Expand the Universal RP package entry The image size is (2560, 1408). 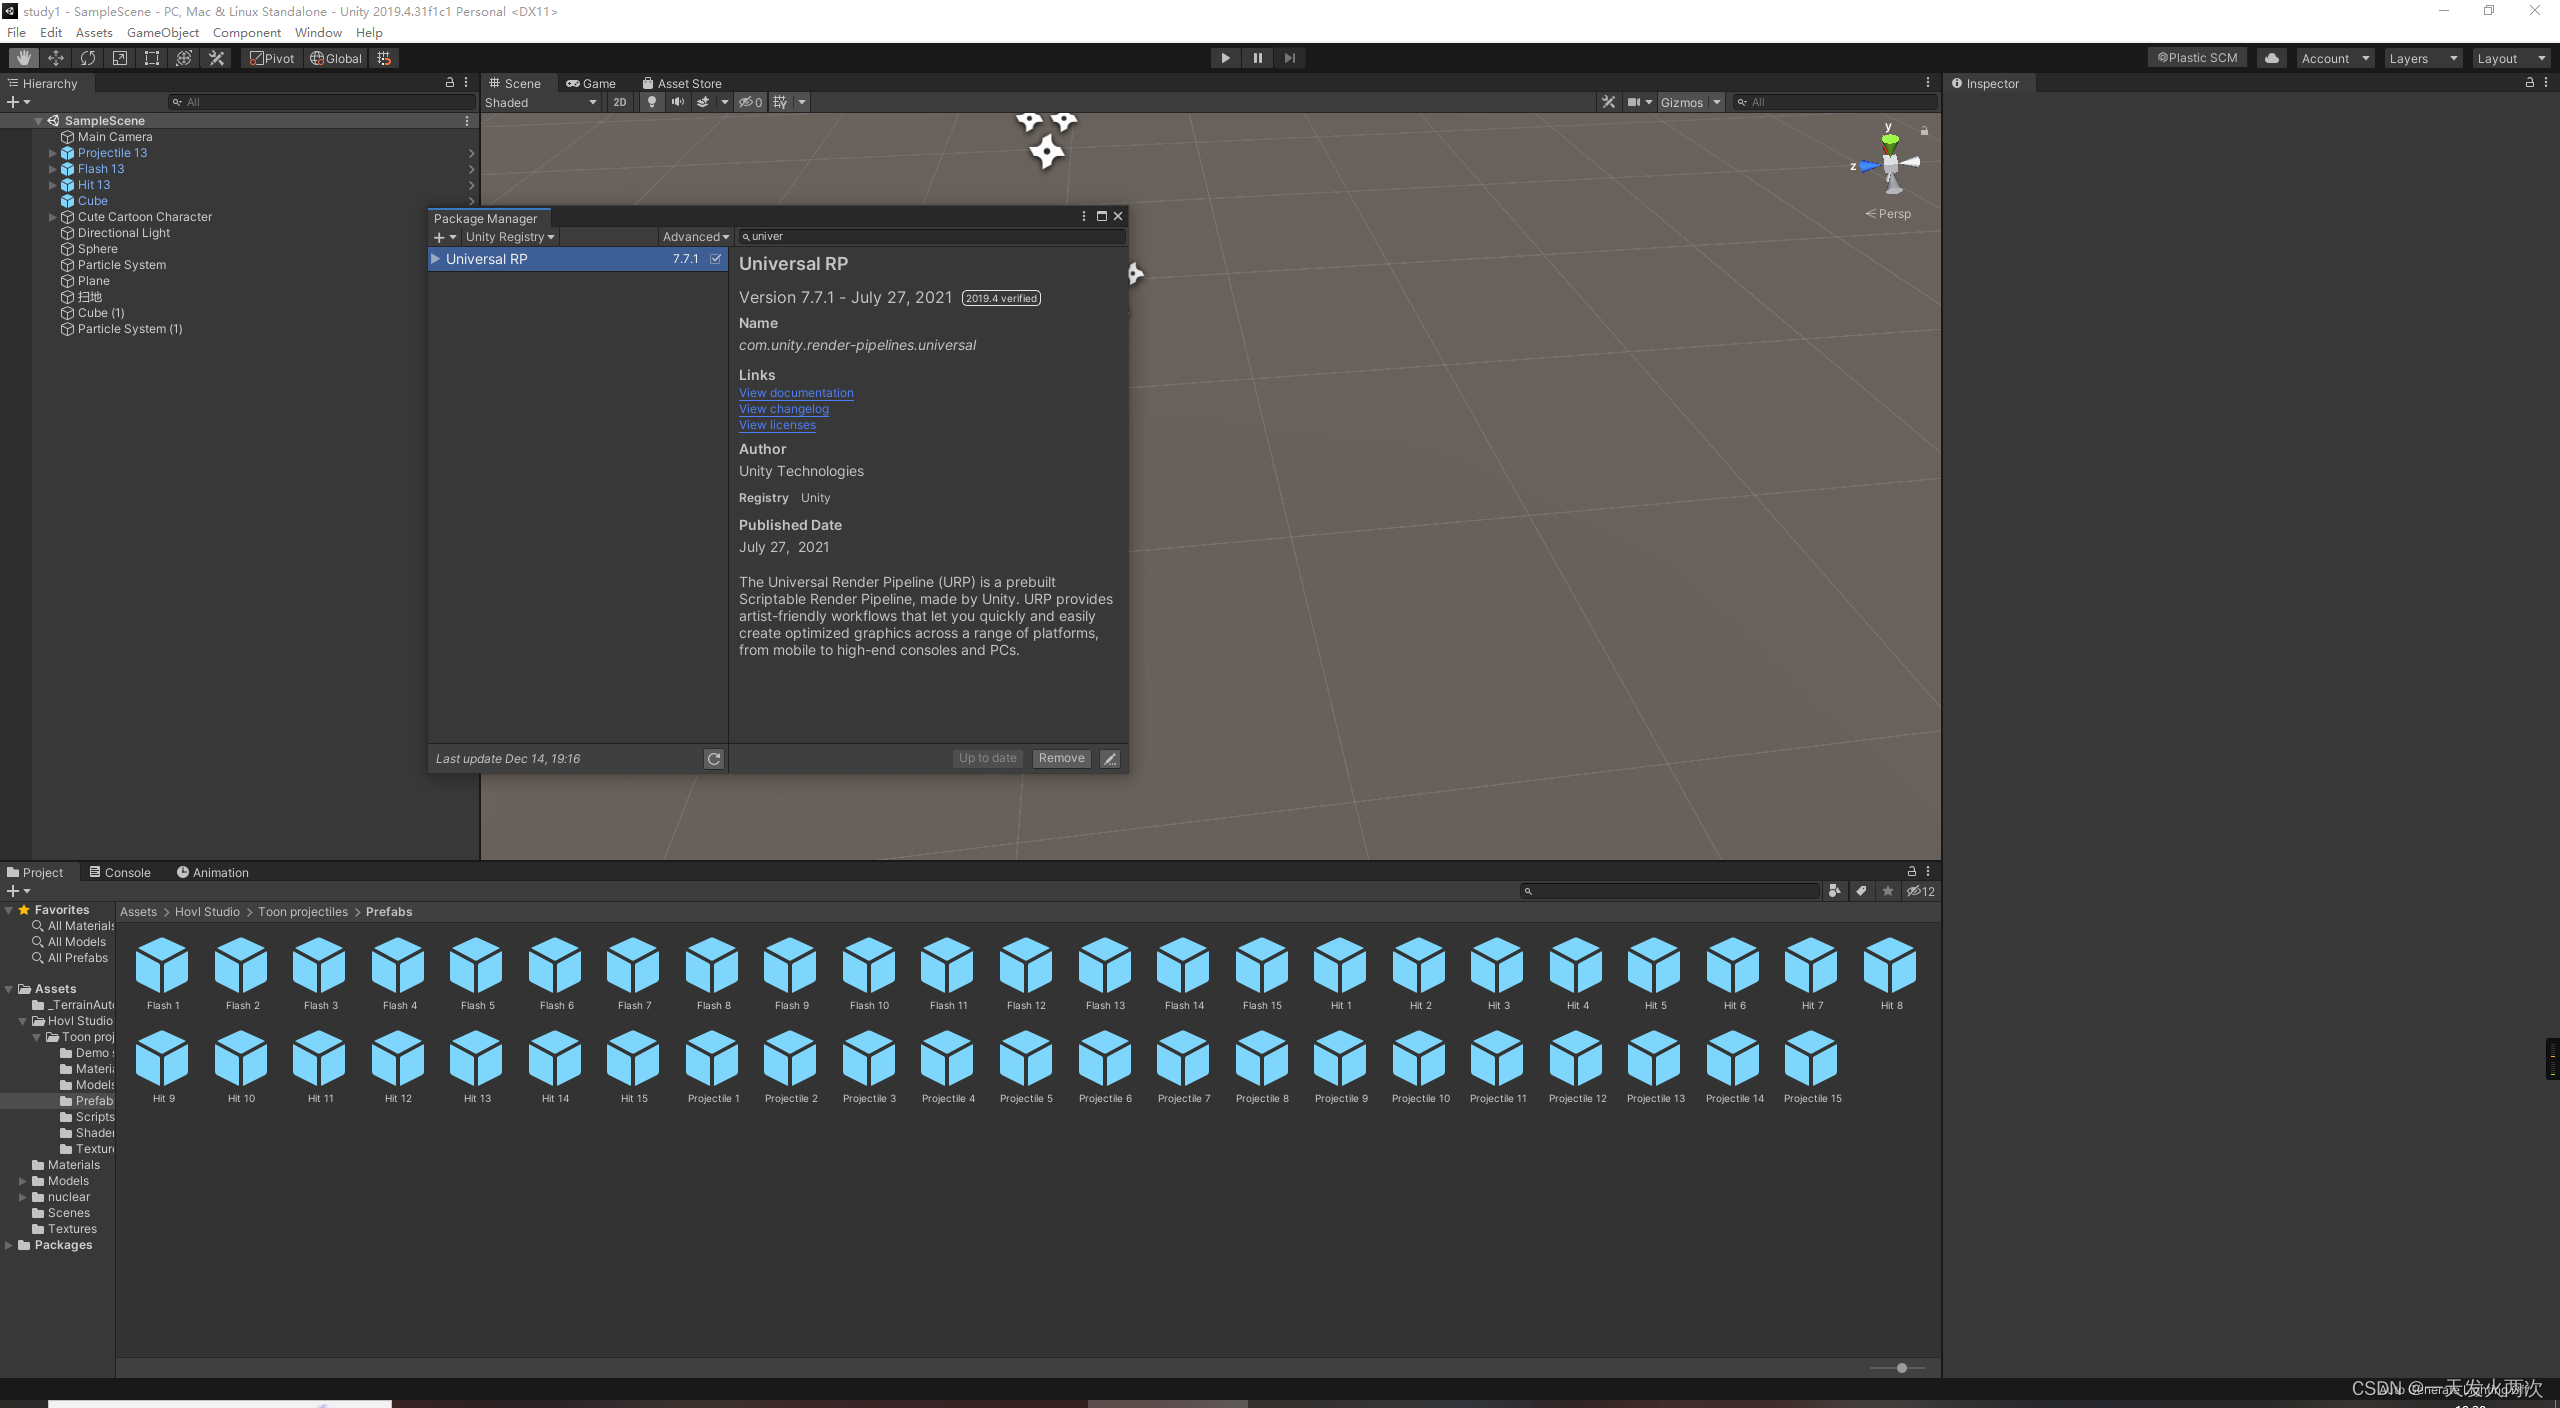tap(435, 259)
